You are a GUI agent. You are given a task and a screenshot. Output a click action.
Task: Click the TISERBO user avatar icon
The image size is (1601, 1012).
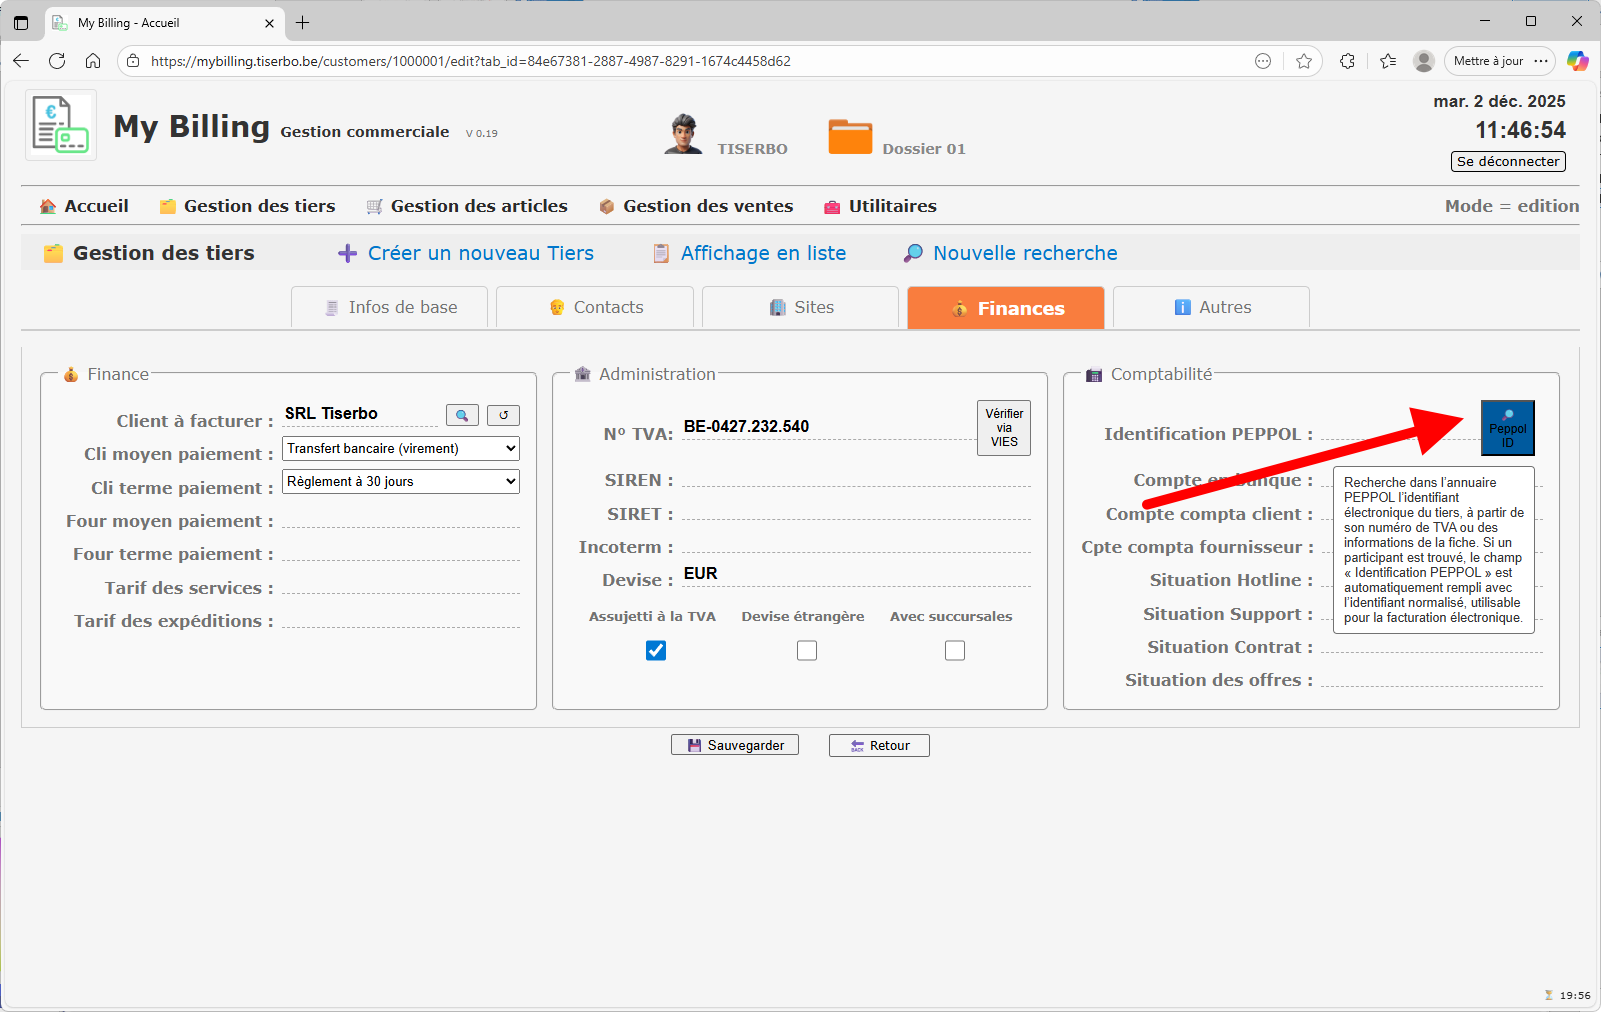(683, 135)
